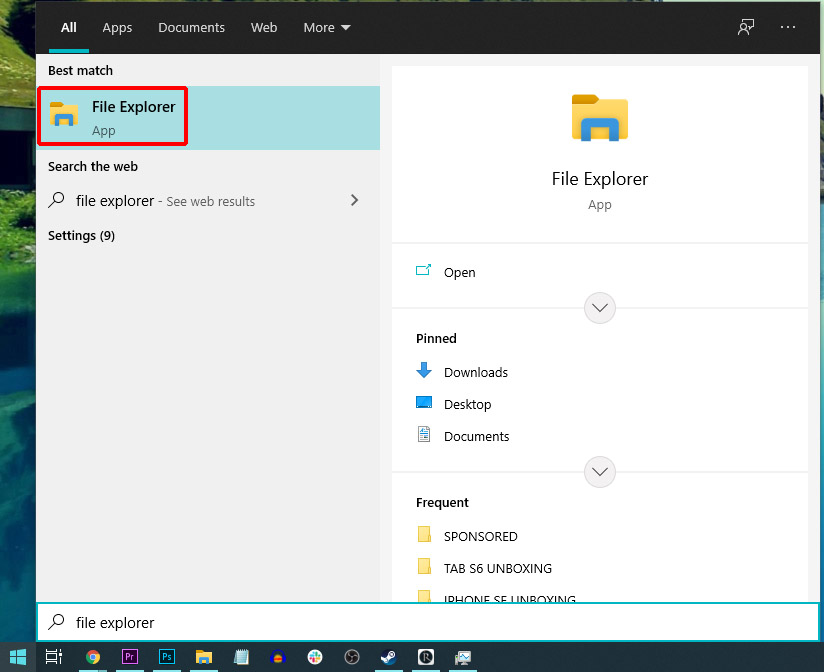Switch to the Documents tab
The height and width of the screenshot is (672, 824).
pos(191,27)
